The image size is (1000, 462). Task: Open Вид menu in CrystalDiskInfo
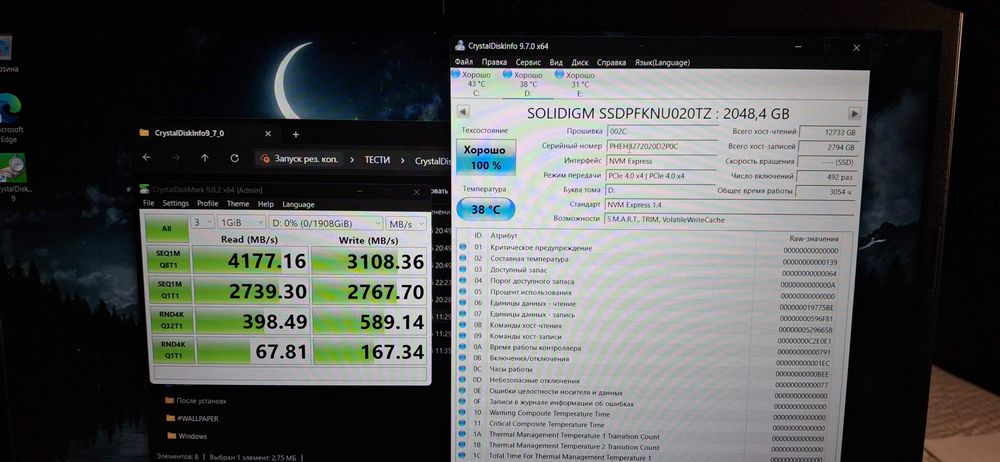tap(556, 63)
